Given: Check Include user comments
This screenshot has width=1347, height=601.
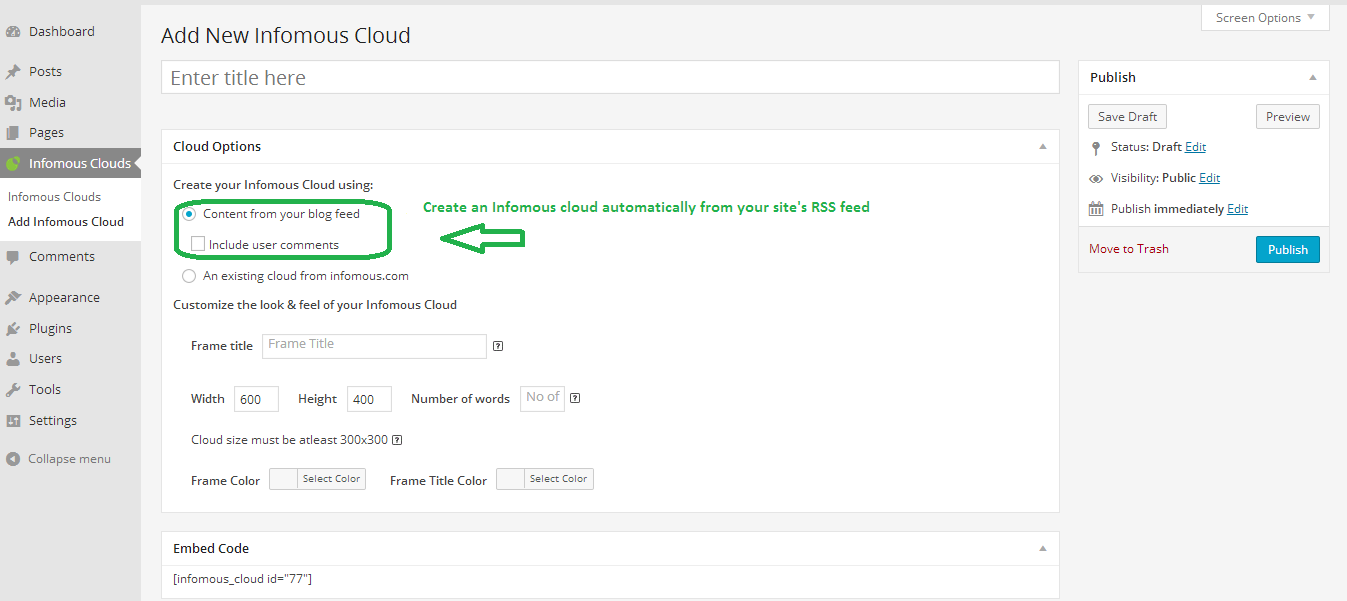Looking at the screenshot, I should (198, 244).
